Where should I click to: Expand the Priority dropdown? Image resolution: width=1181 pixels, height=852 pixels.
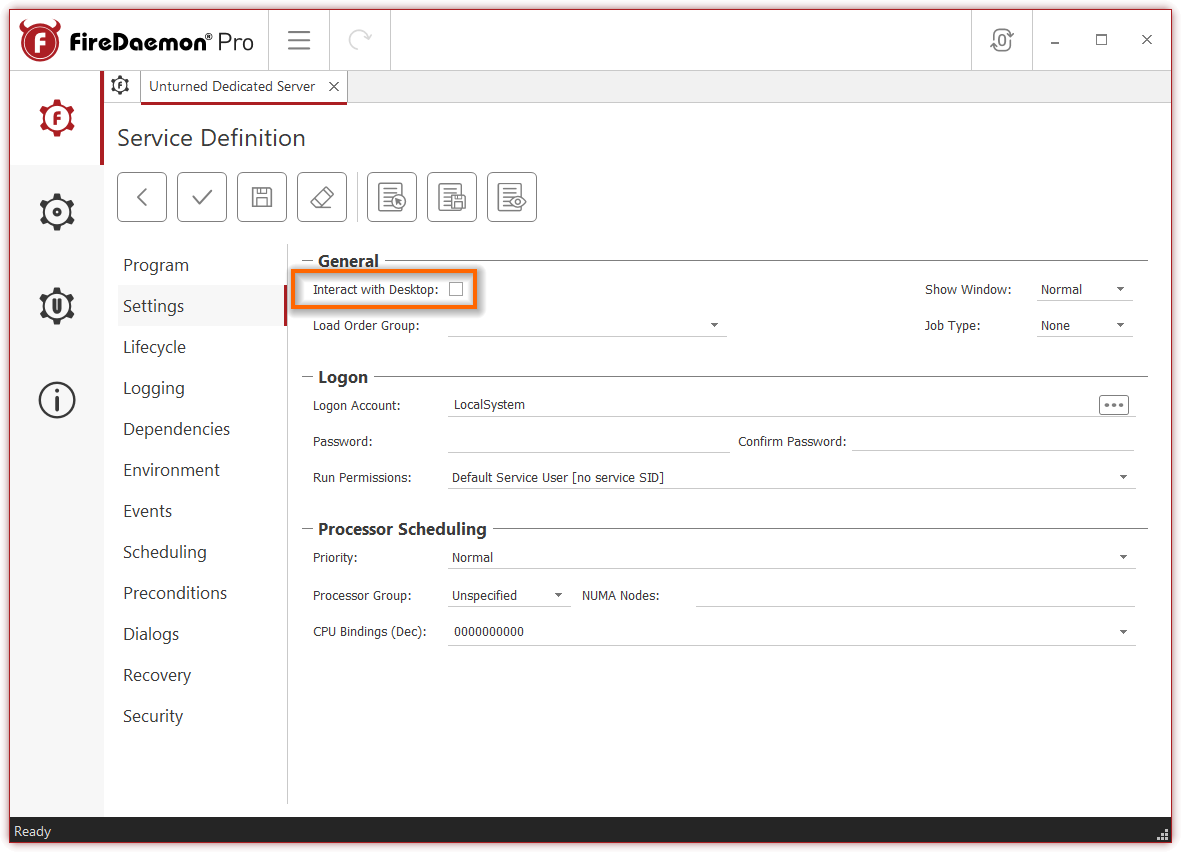click(x=791, y=557)
